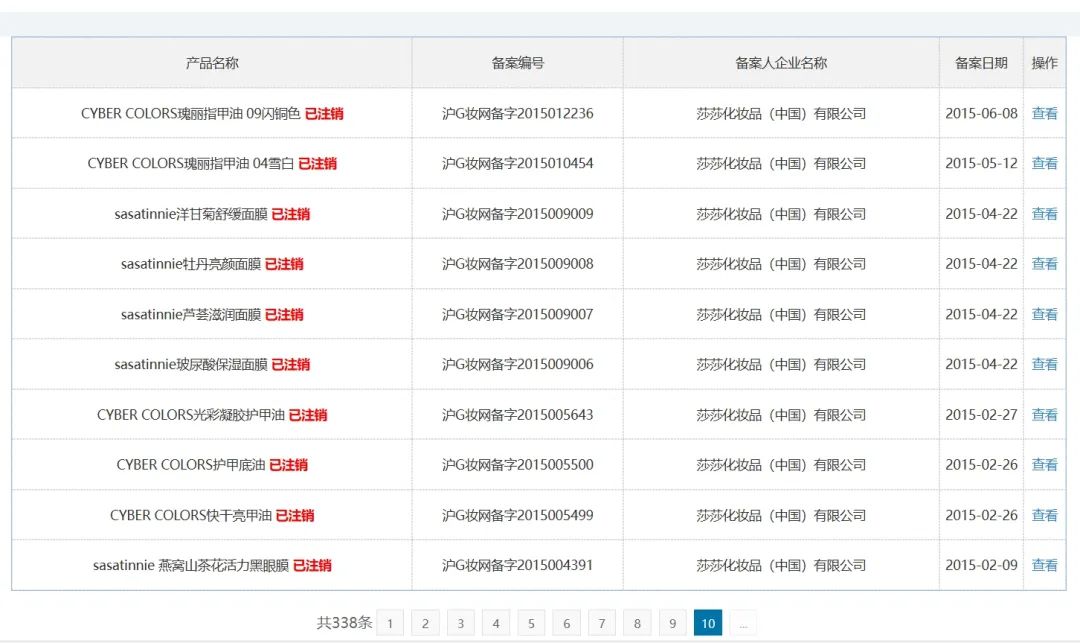Open 查看 link for 沪G妆网备字2015009008
Image resolution: width=1080 pixels, height=643 pixels.
(x=1044, y=264)
